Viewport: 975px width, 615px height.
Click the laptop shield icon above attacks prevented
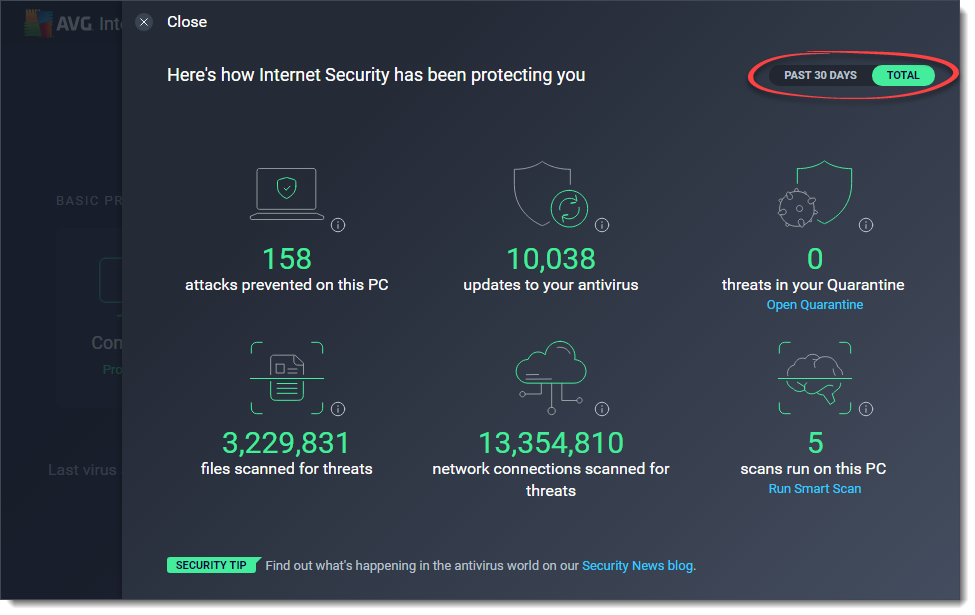pyautogui.click(x=287, y=190)
